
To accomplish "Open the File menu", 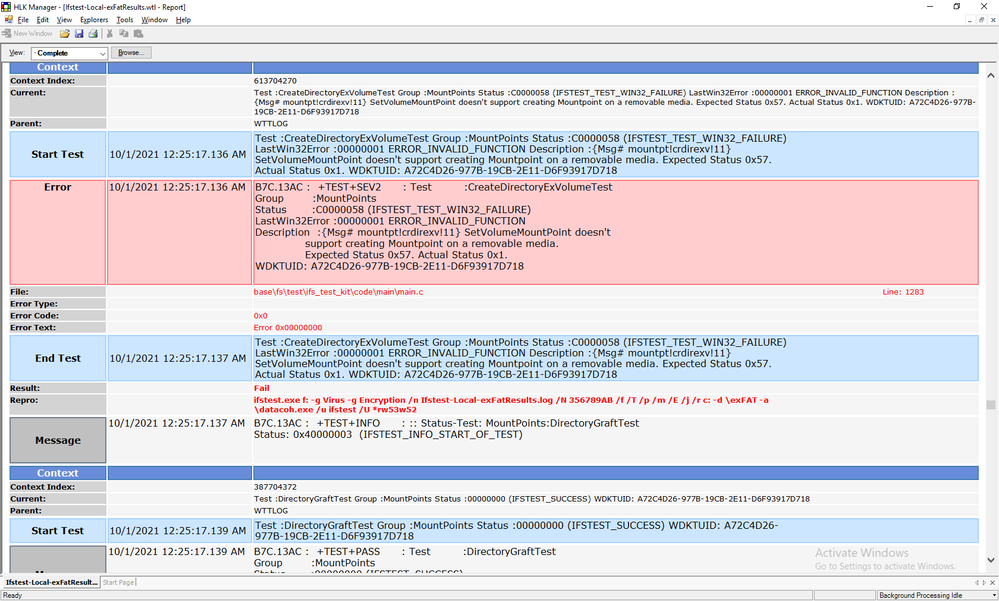I will pyautogui.click(x=24, y=20).
